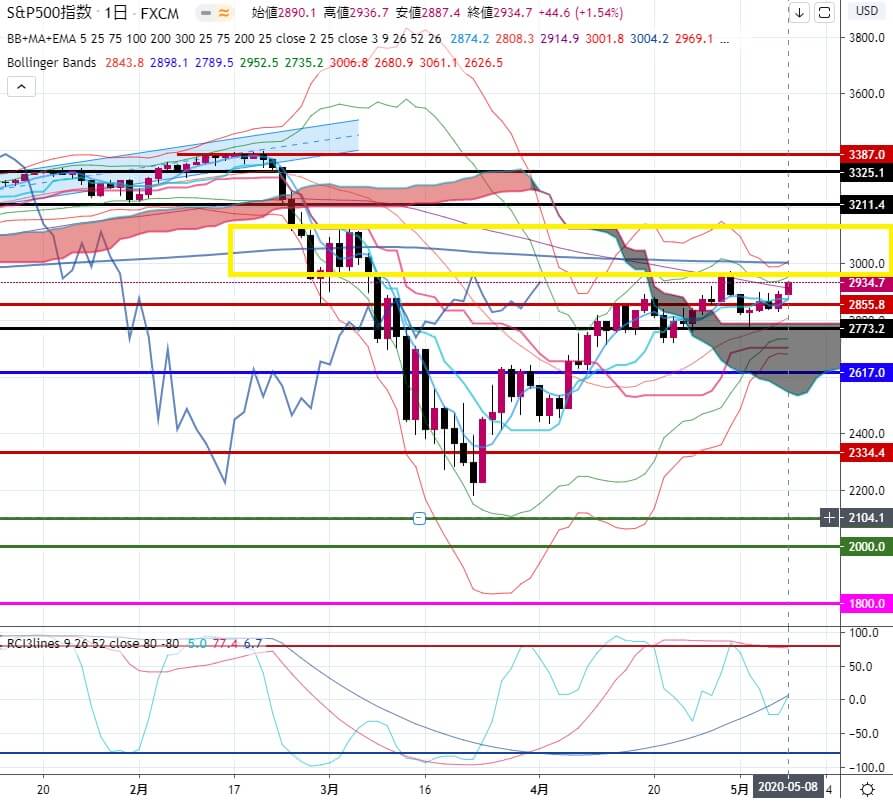Click the 3387.0 red price label
This screenshot has width=893, height=801.
click(866, 154)
